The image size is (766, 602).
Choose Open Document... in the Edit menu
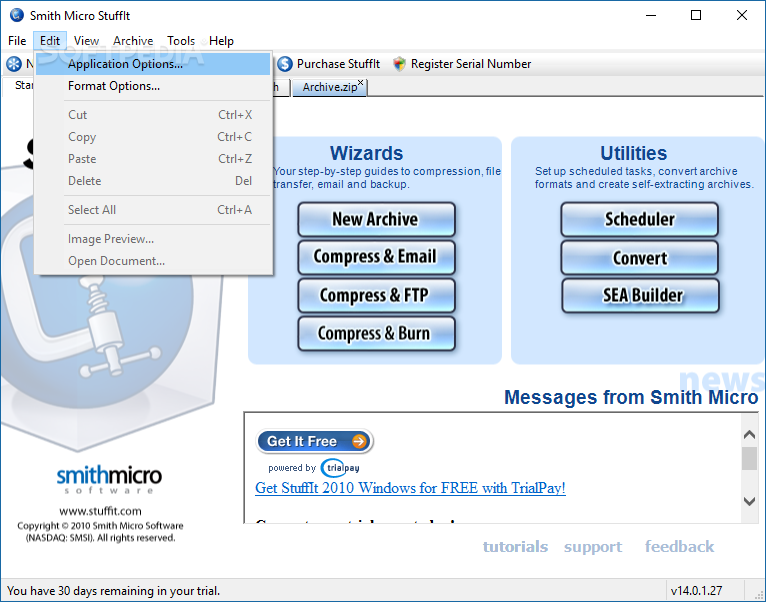[153, 261]
